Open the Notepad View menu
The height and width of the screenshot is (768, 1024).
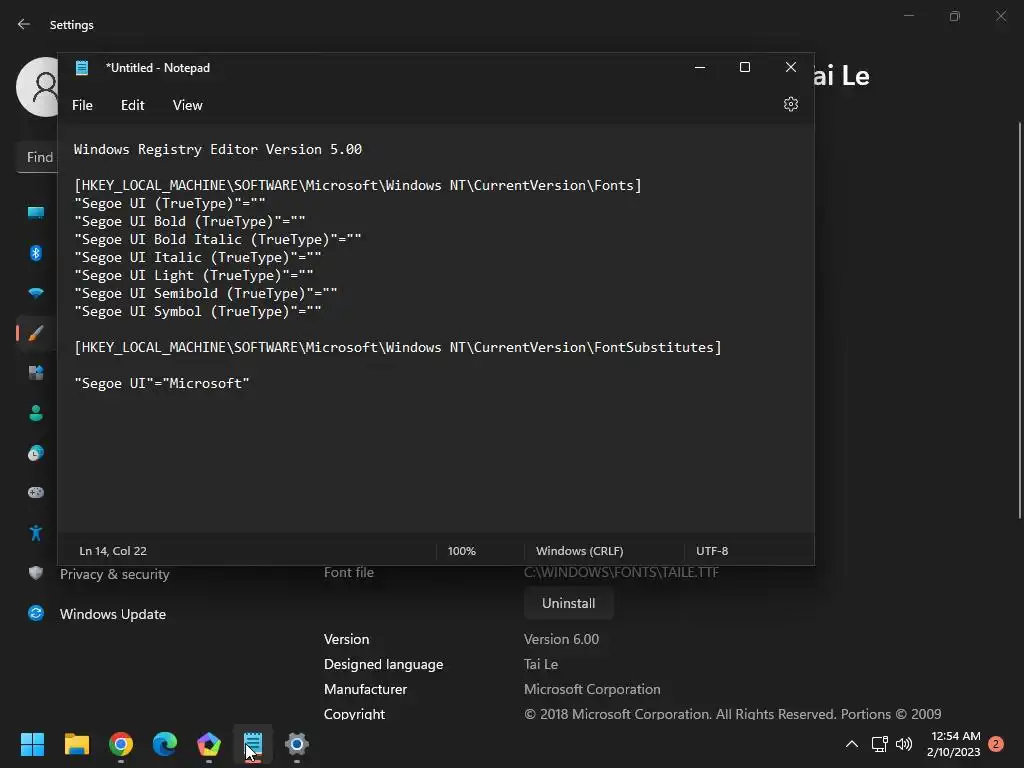click(x=187, y=105)
